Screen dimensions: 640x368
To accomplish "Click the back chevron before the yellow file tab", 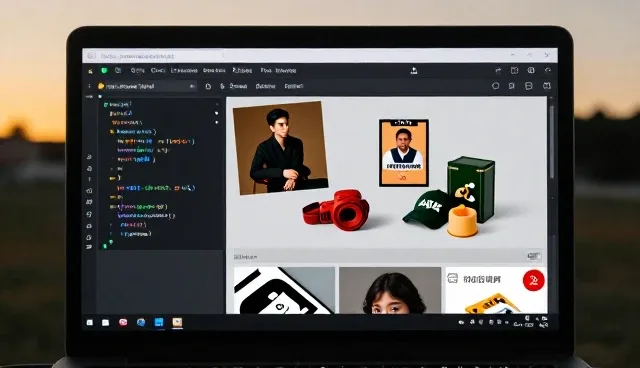I will tap(89, 86).
